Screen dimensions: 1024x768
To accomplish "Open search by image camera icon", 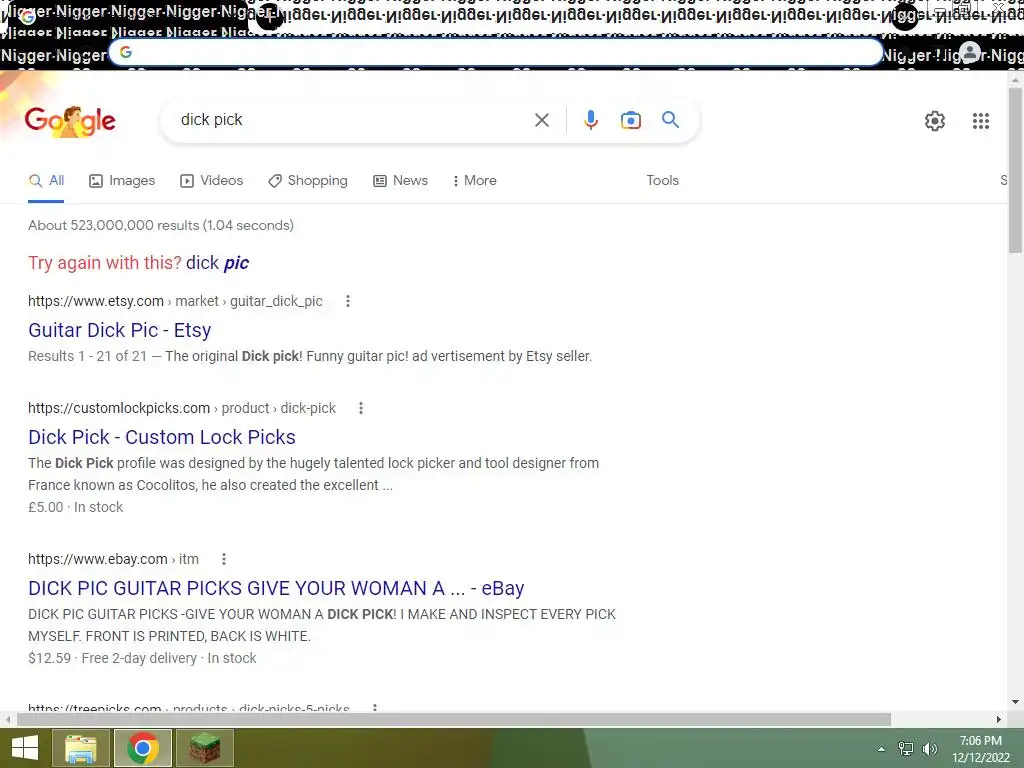I will 631,120.
